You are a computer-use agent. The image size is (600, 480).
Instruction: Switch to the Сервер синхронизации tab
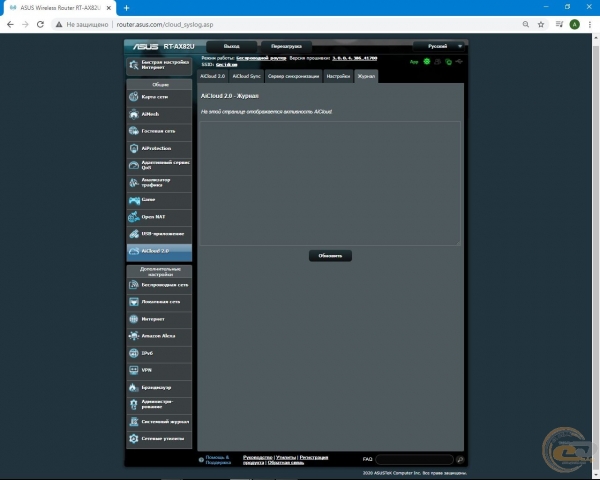click(293, 76)
